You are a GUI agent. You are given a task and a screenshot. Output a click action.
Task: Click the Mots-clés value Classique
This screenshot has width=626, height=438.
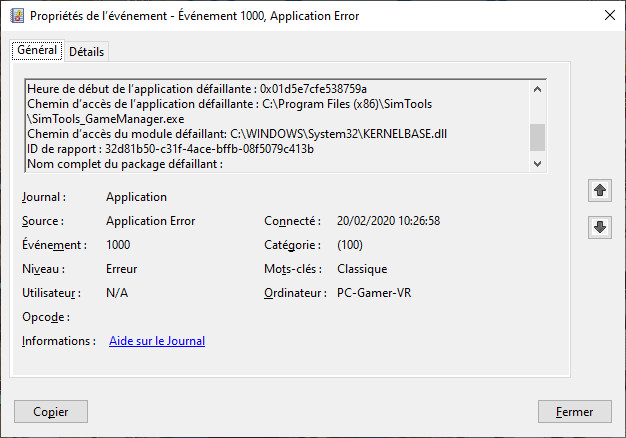(362, 269)
